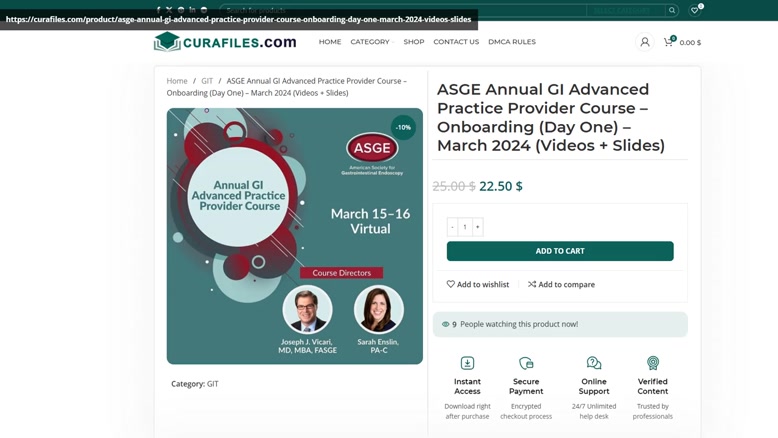The width and height of the screenshot is (778, 438).
Task: Open the LinkedIn social icon
Action: point(192,9)
